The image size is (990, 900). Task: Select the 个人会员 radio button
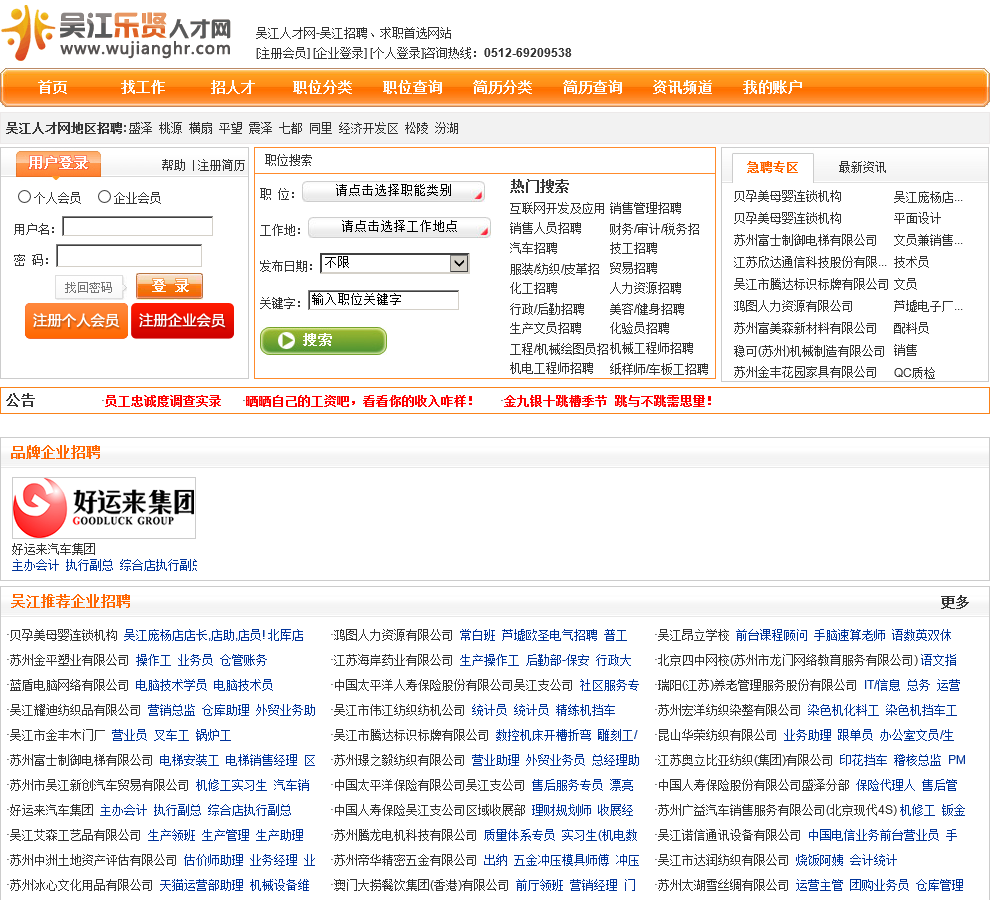tap(24, 197)
